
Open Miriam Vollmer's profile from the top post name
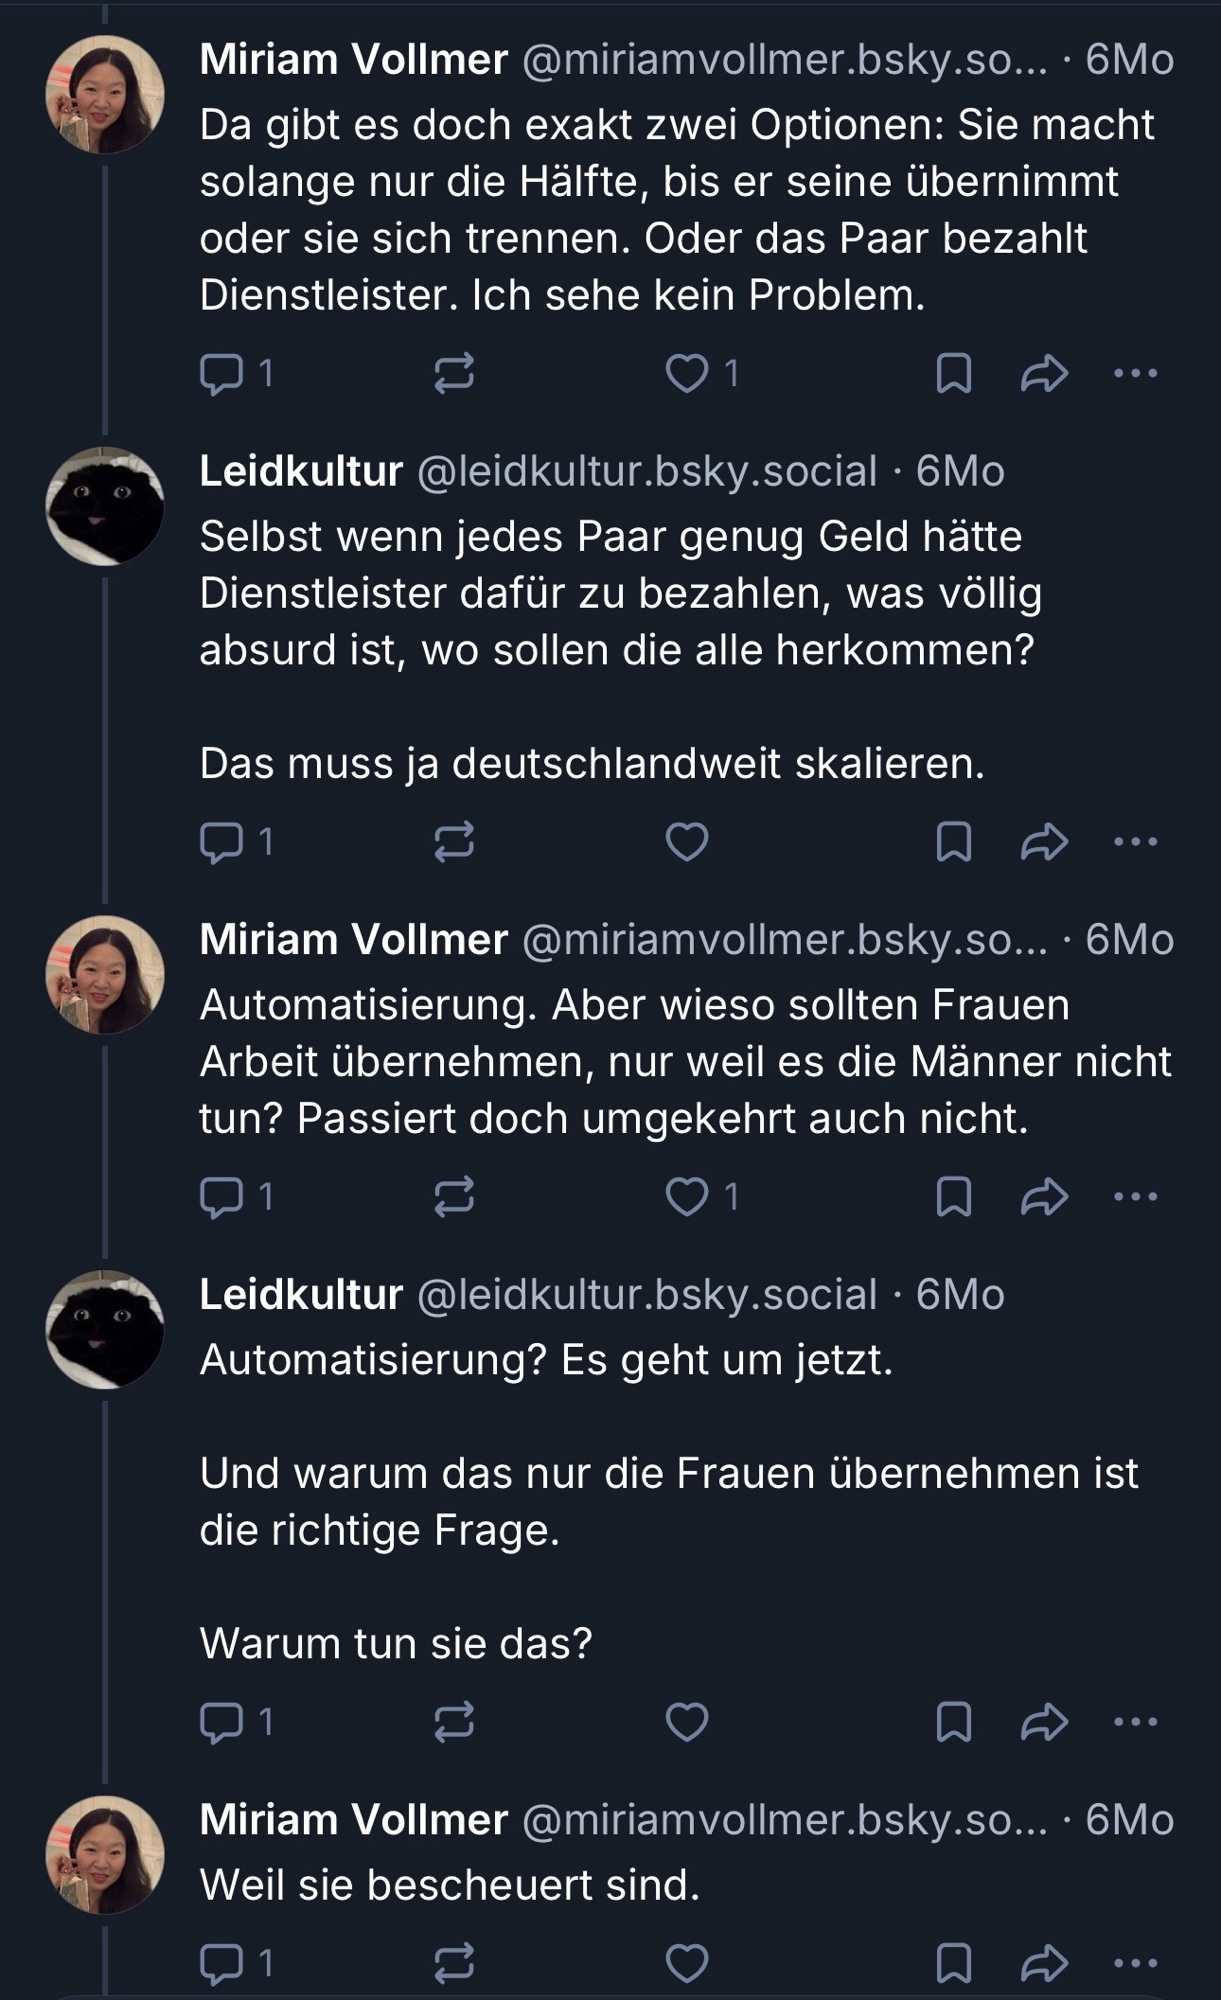(x=353, y=60)
